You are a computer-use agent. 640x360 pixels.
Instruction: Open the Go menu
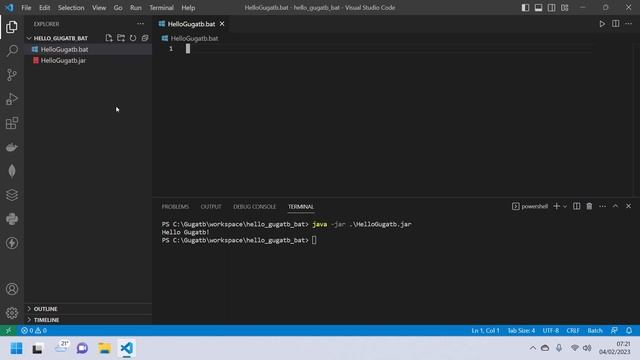pyautogui.click(x=118, y=8)
